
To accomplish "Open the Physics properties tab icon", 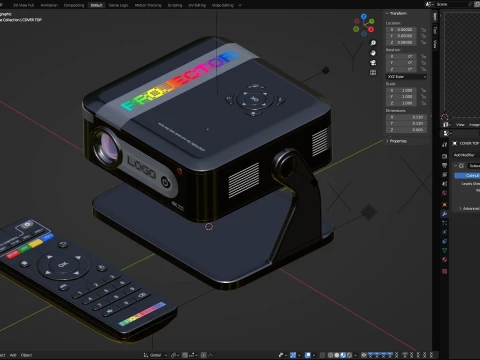I will coord(444,232).
